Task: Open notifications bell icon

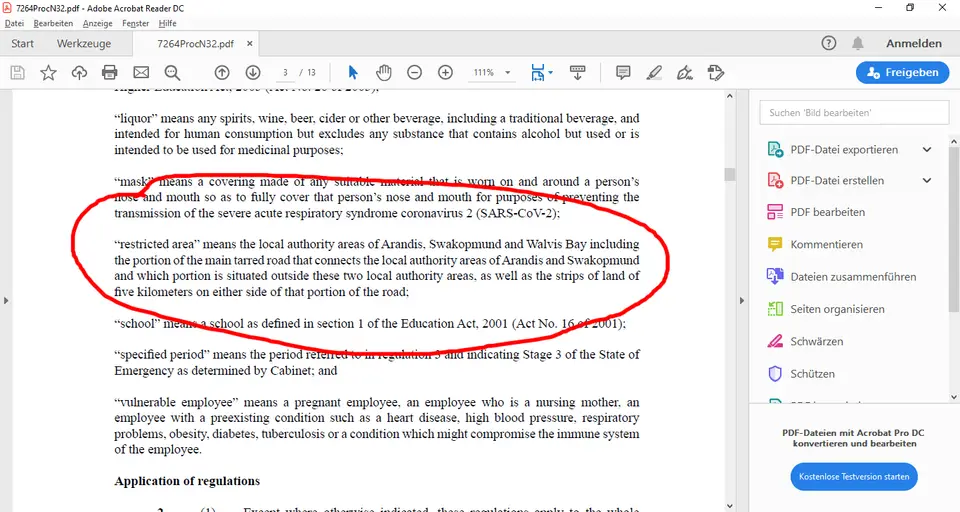Action: click(x=858, y=43)
